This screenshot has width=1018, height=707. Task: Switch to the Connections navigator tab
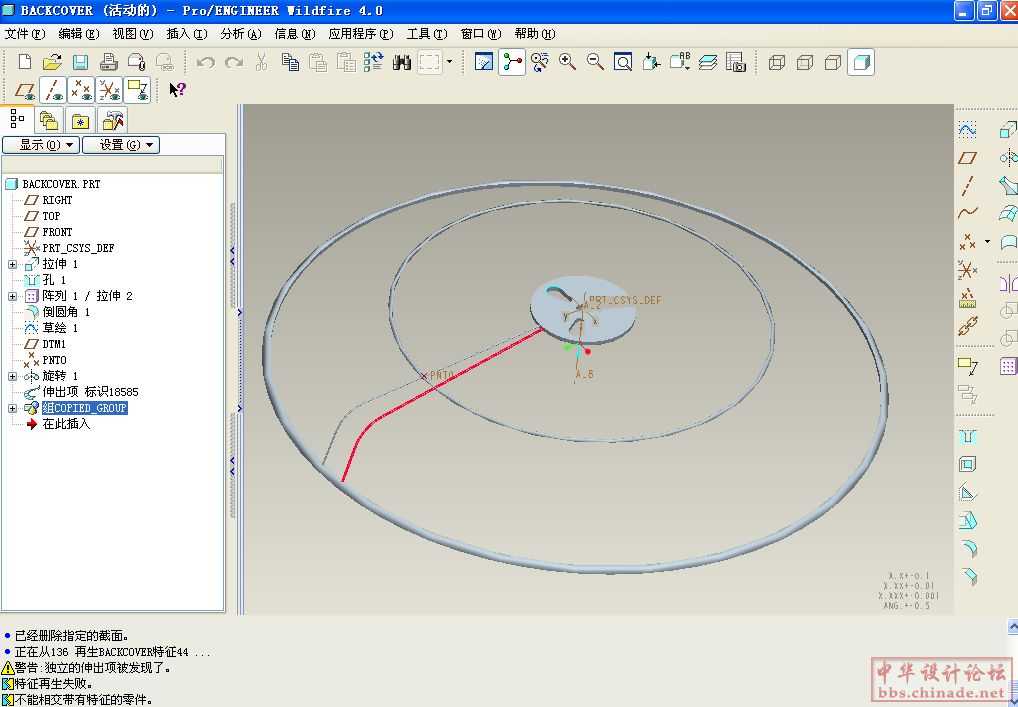point(113,121)
